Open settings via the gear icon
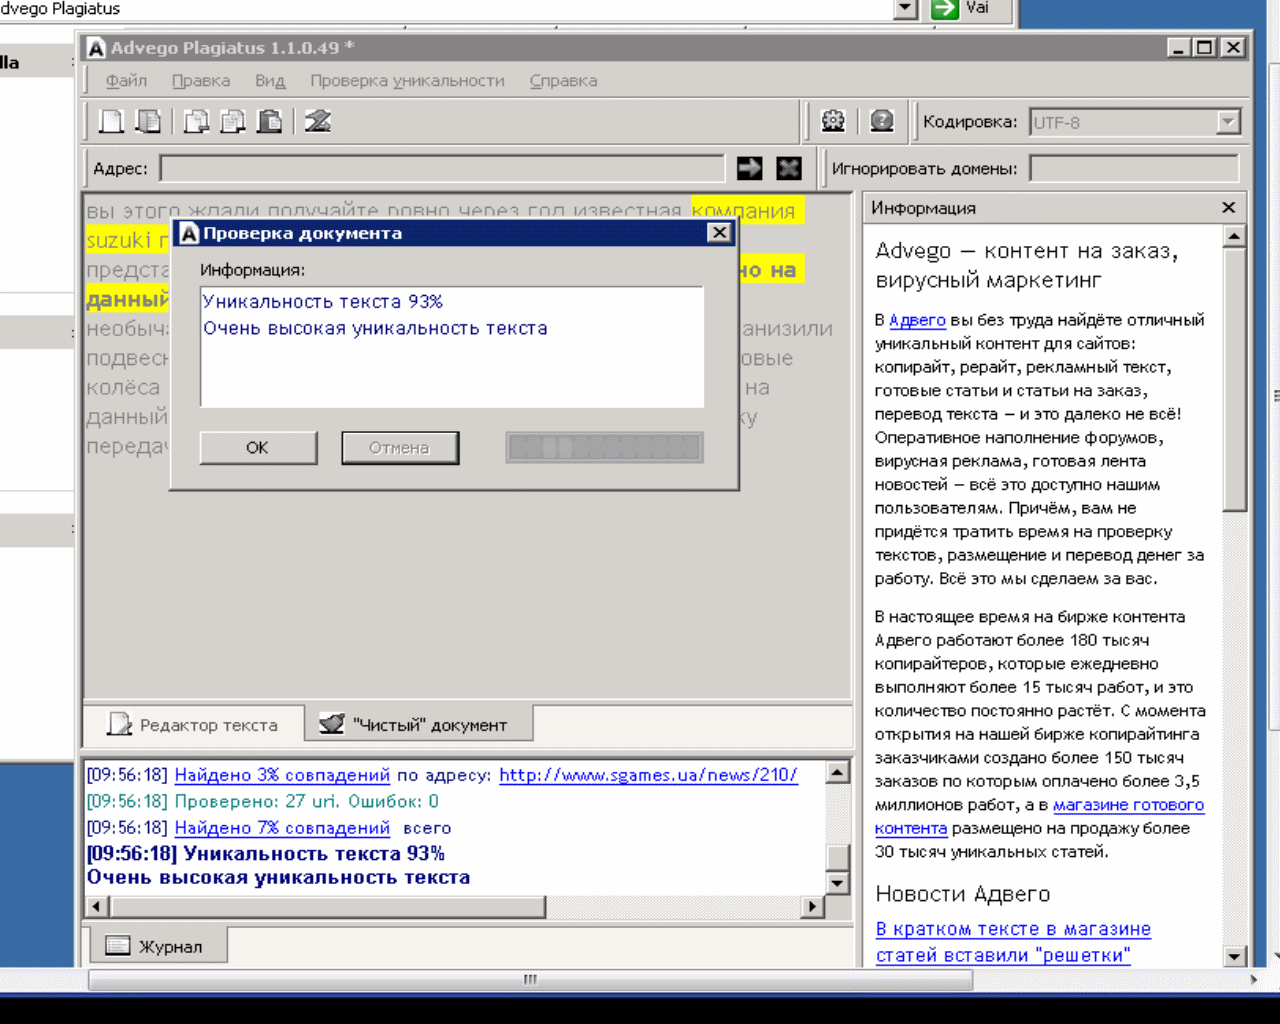Viewport: 1280px width, 1024px height. click(x=833, y=121)
